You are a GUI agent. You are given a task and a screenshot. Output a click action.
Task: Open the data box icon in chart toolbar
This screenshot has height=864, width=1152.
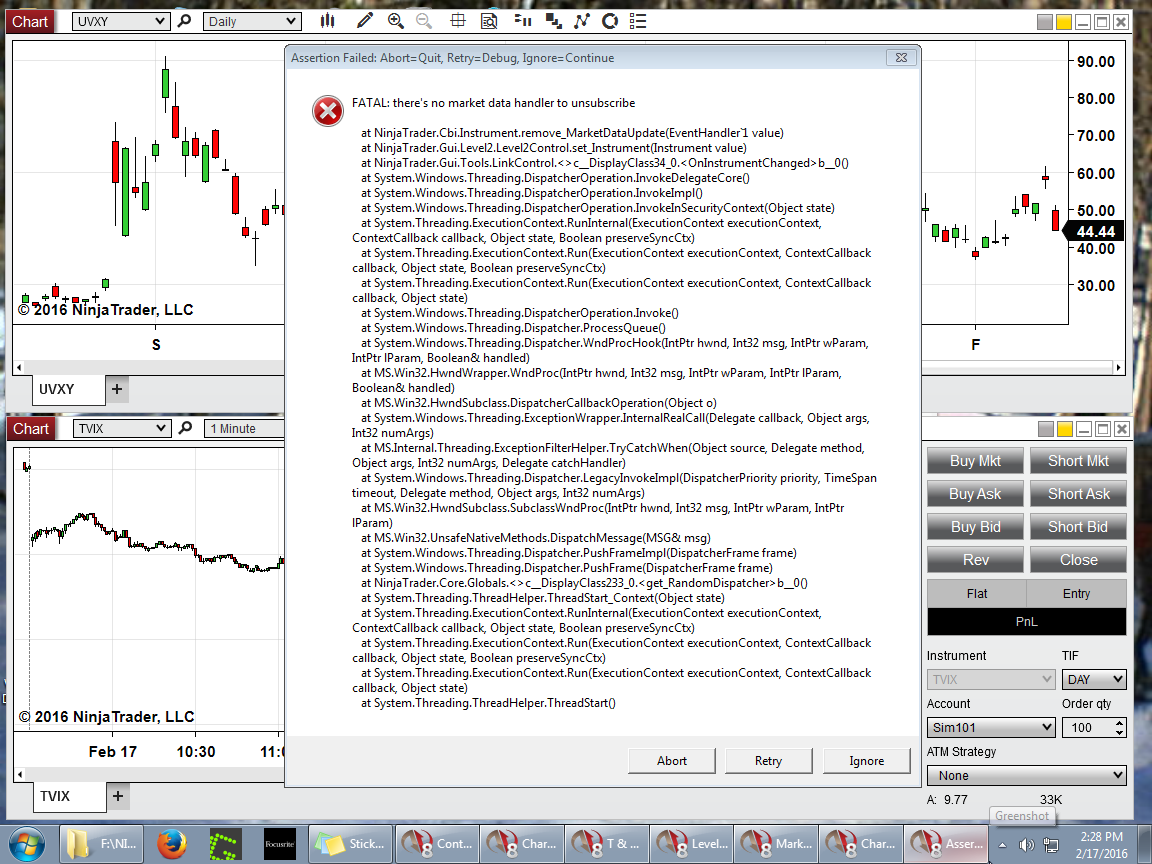489,21
